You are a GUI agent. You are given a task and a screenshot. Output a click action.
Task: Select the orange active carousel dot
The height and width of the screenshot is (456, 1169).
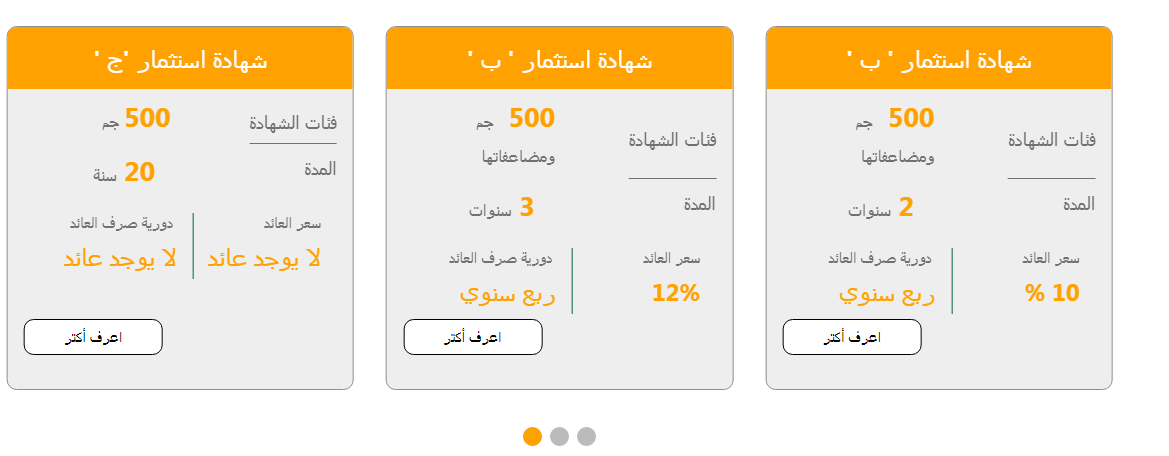[x=532, y=436]
